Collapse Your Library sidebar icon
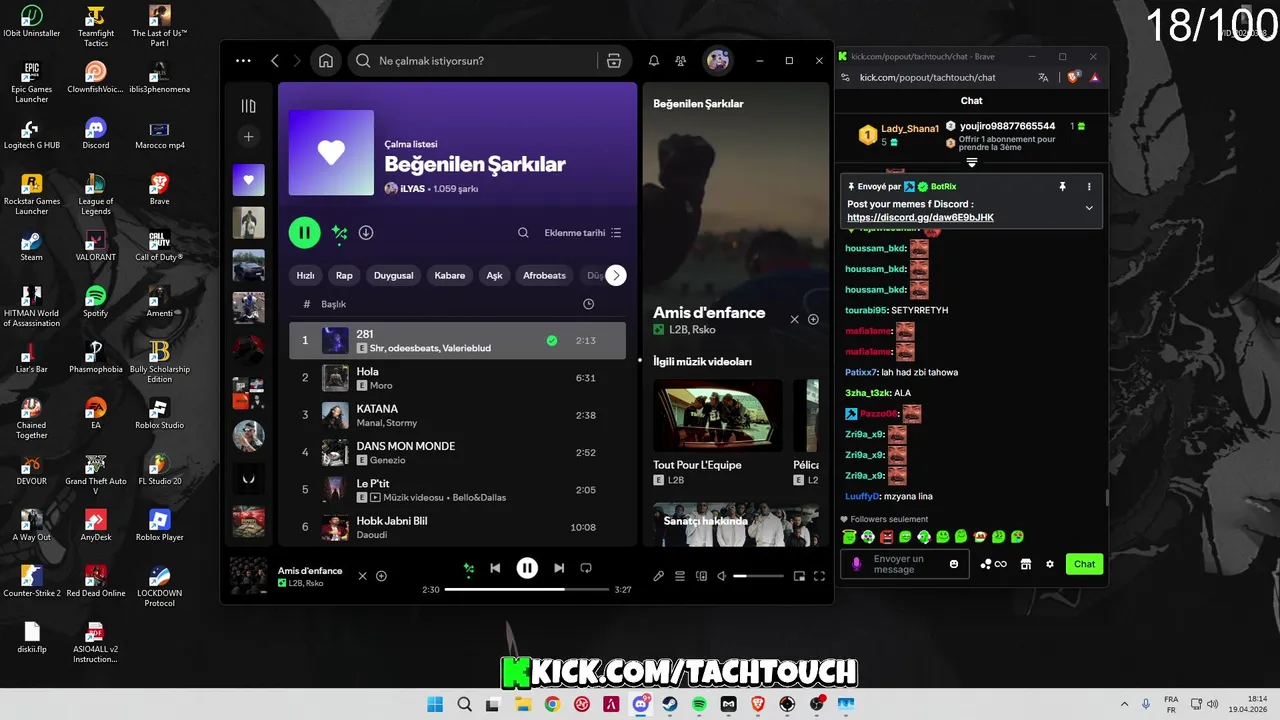This screenshot has height=720, width=1280. pyautogui.click(x=249, y=106)
